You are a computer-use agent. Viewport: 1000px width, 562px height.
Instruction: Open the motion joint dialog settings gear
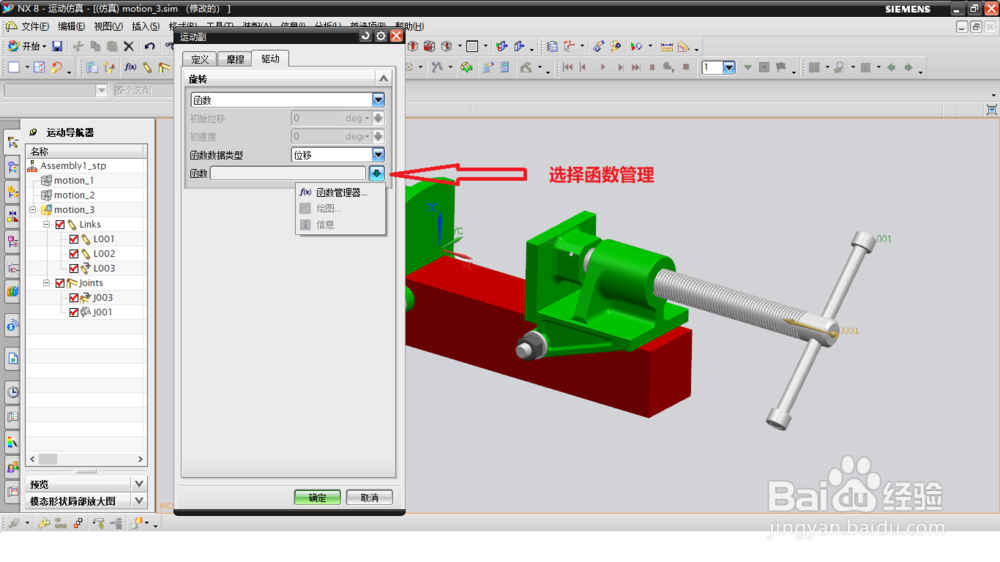[381, 36]
